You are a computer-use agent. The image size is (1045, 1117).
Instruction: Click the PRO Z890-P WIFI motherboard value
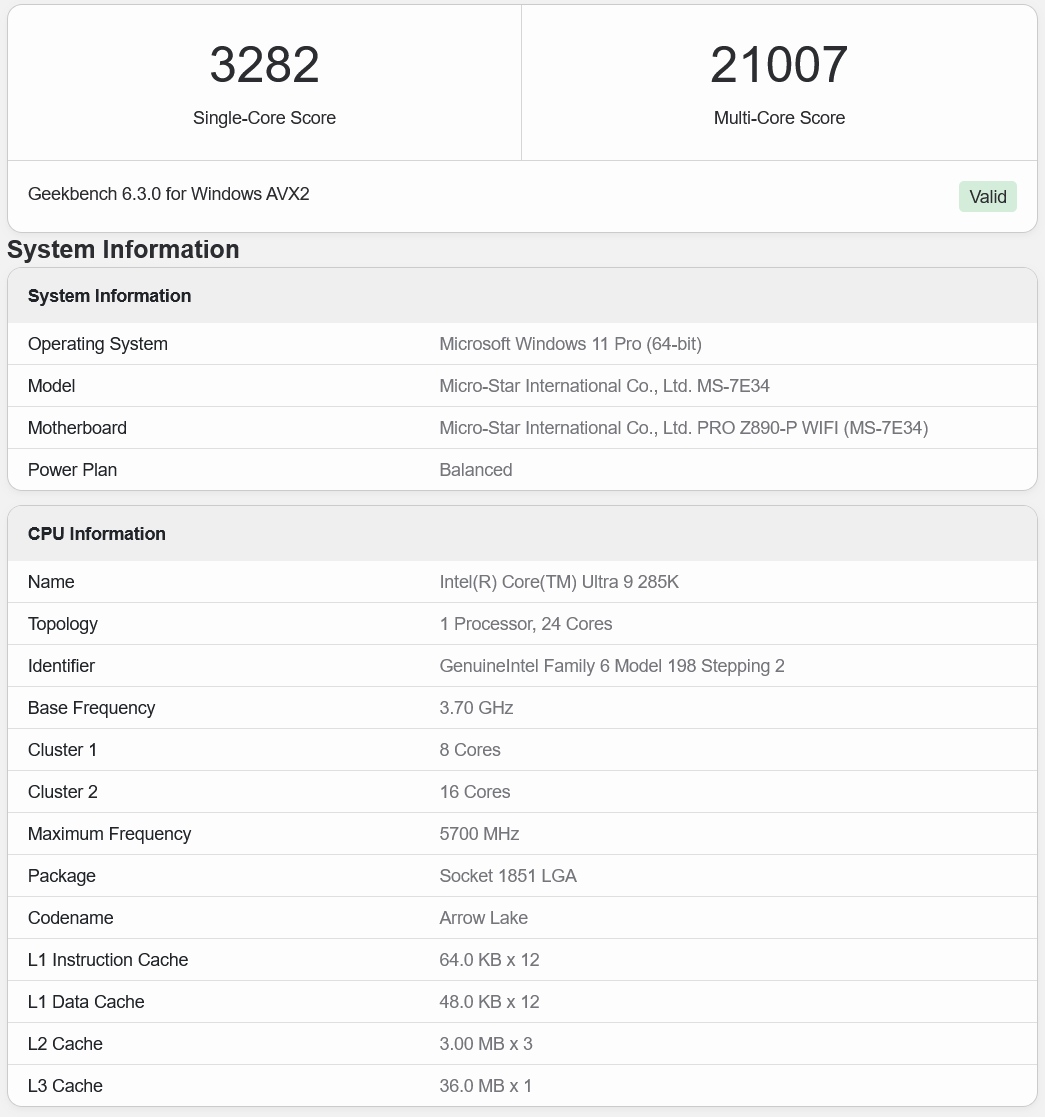tap(683, 428)
